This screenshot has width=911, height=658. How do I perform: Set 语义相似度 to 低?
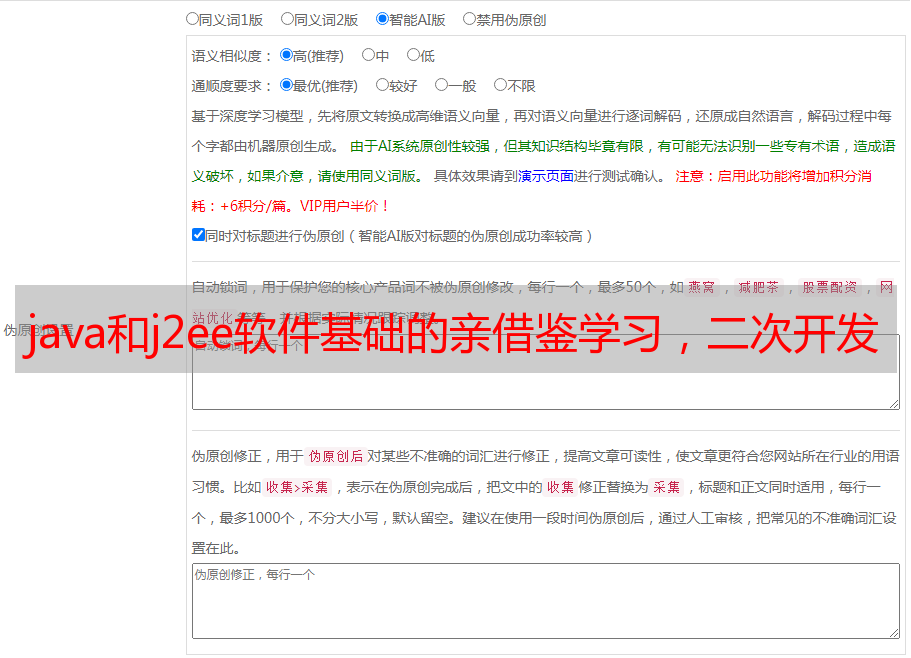(x=413, y=55)
